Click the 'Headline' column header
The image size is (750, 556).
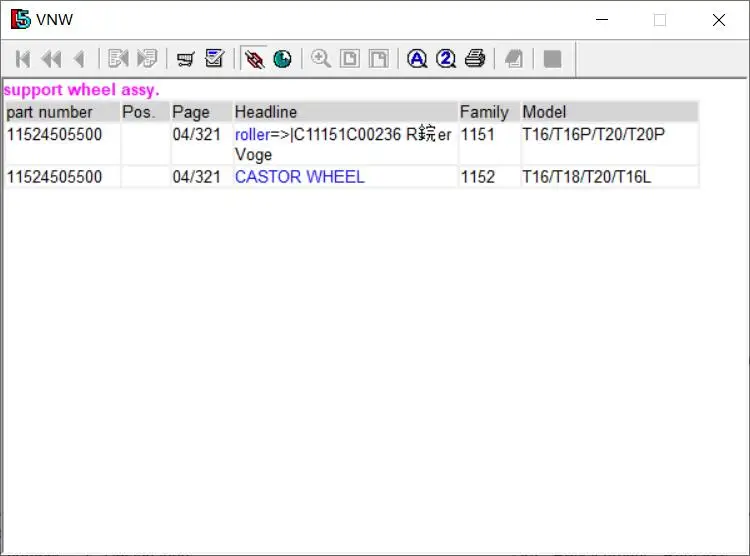265,112
